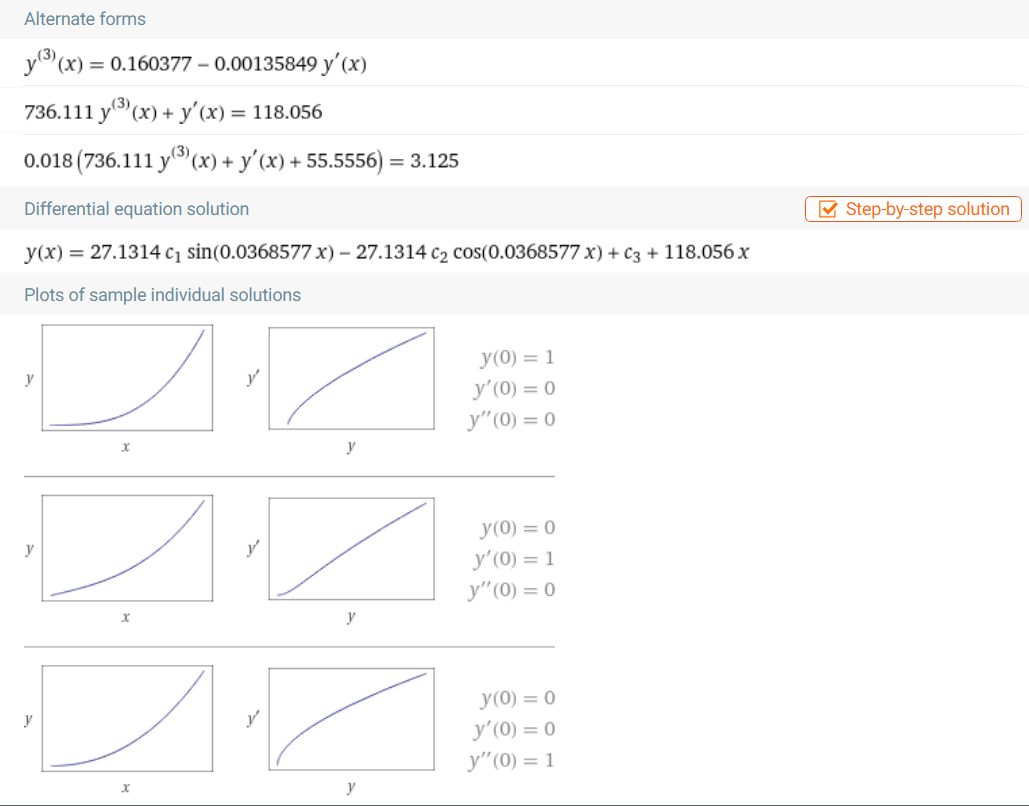1029x806 pixels.
Task: Open first y versus x plot thumbnail
Action: pyautogui.click(x=127, y=378)
